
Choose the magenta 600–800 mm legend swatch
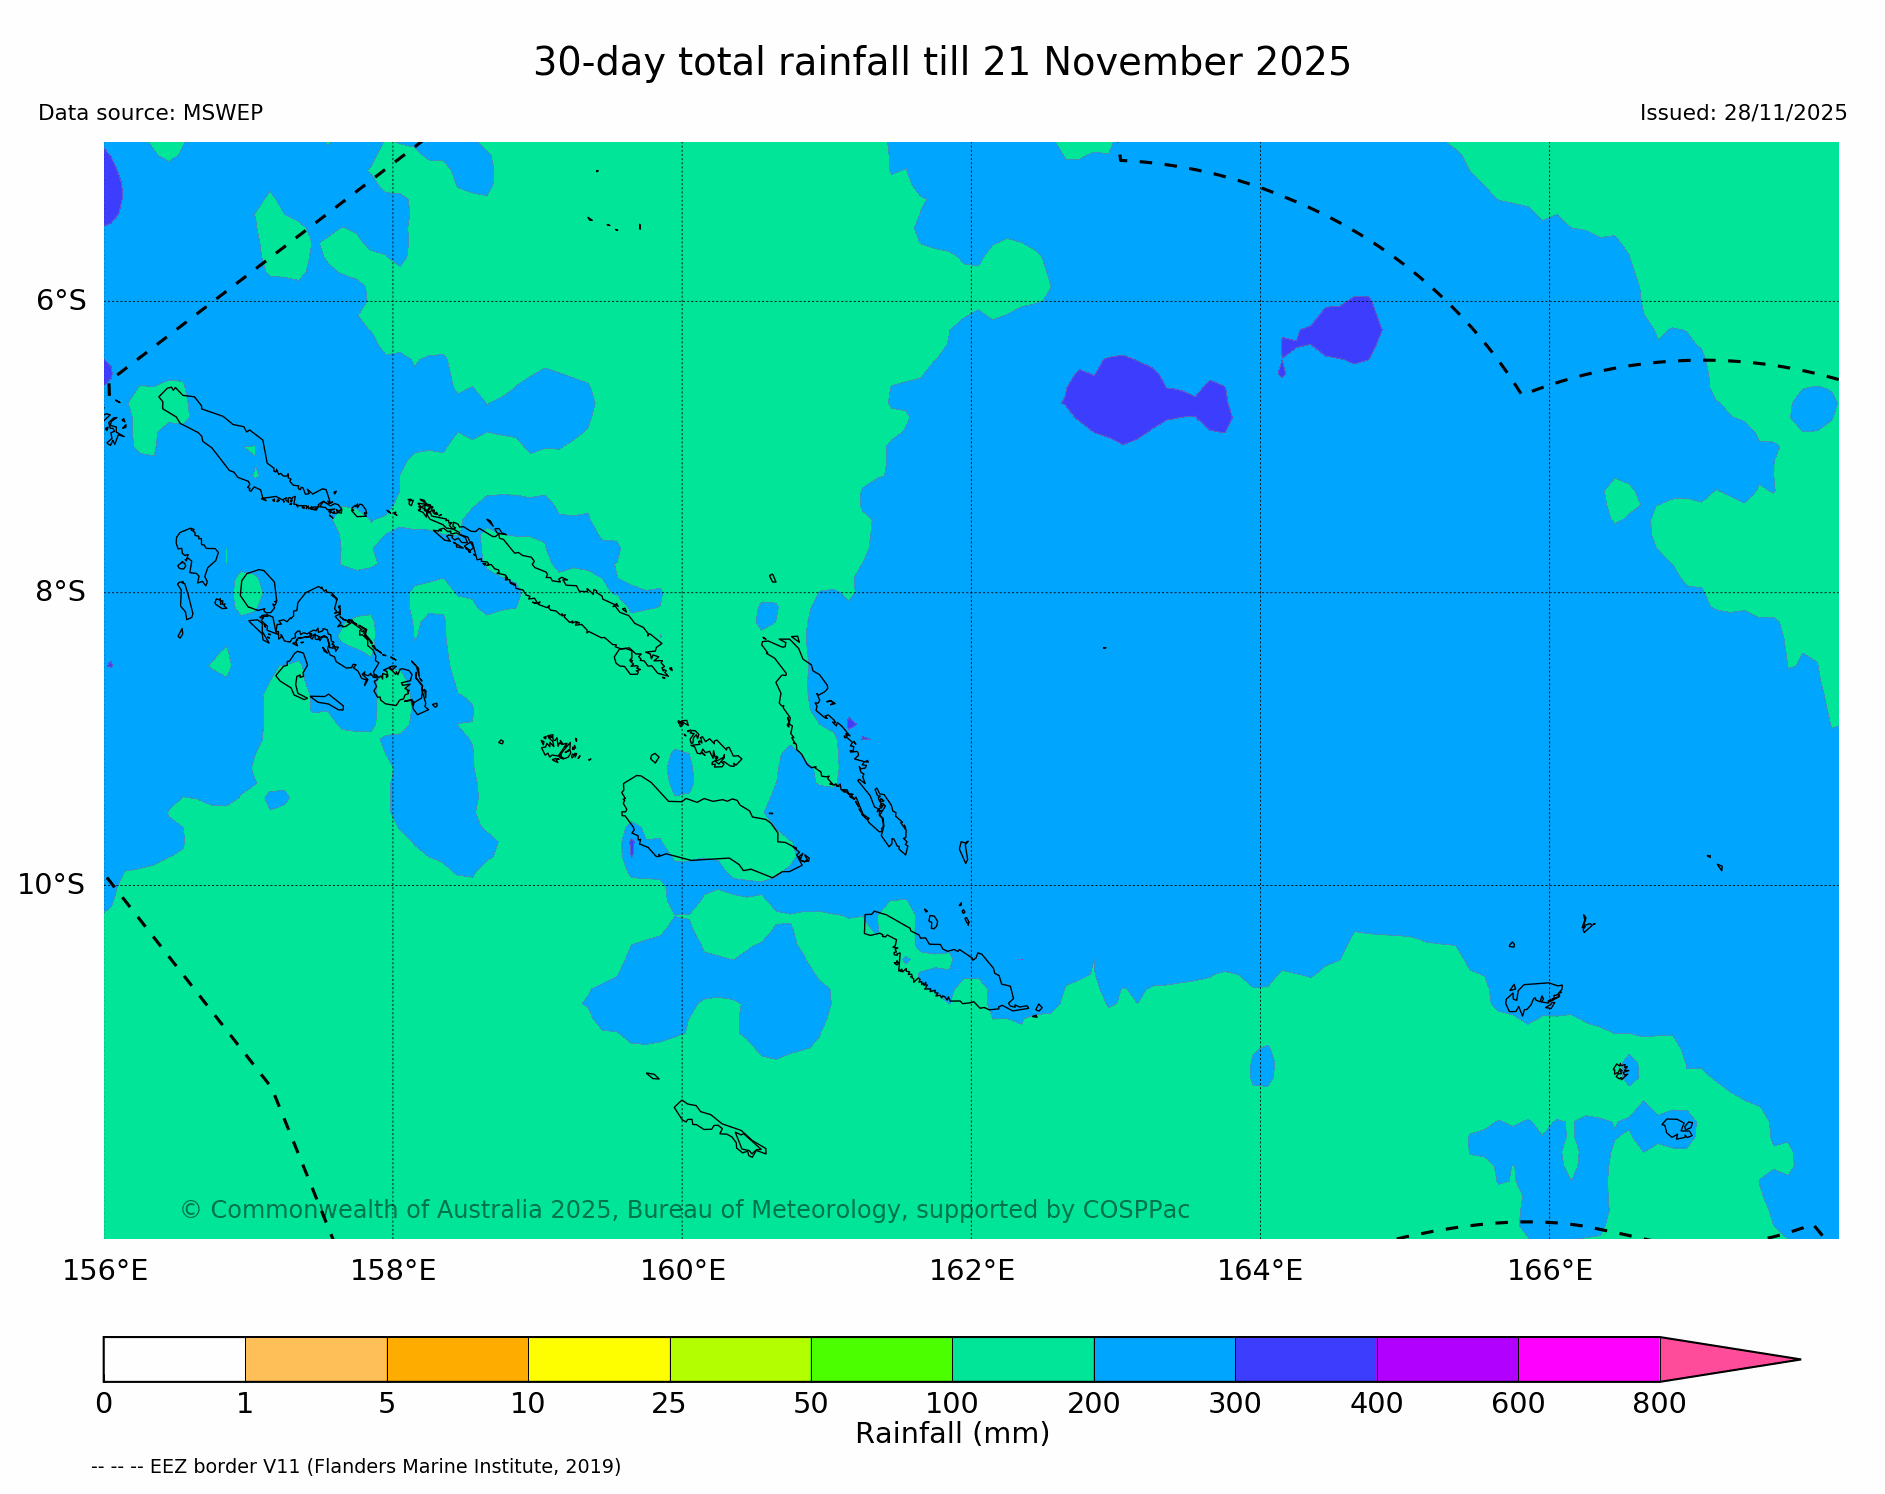1588,1359
